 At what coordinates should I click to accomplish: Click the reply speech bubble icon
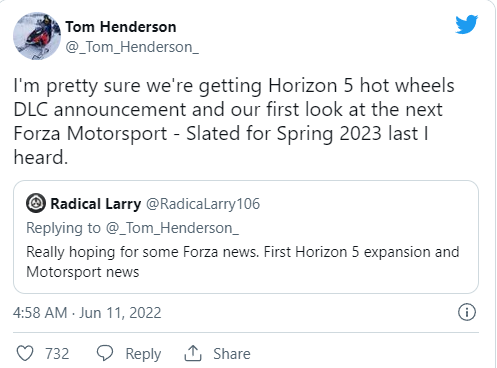pos(105,353)
